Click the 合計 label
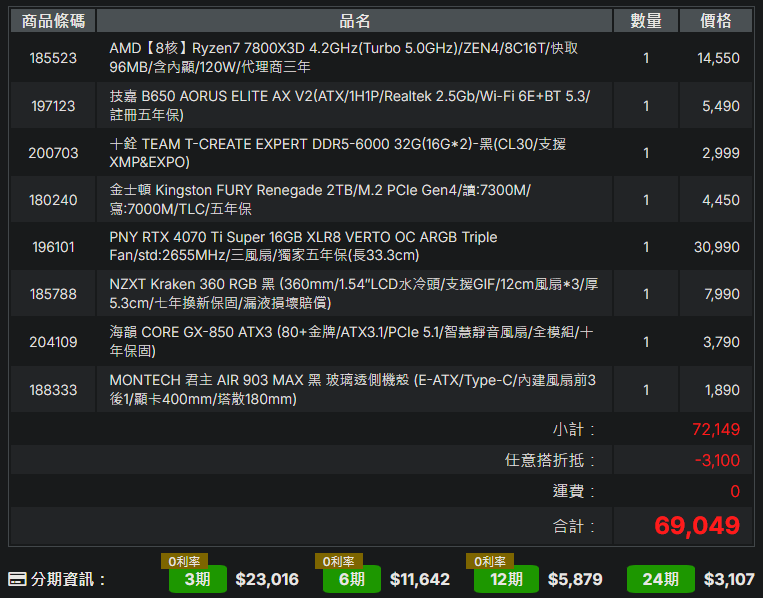This screenshot has width=763, height=598. click(x=574, y=526)
